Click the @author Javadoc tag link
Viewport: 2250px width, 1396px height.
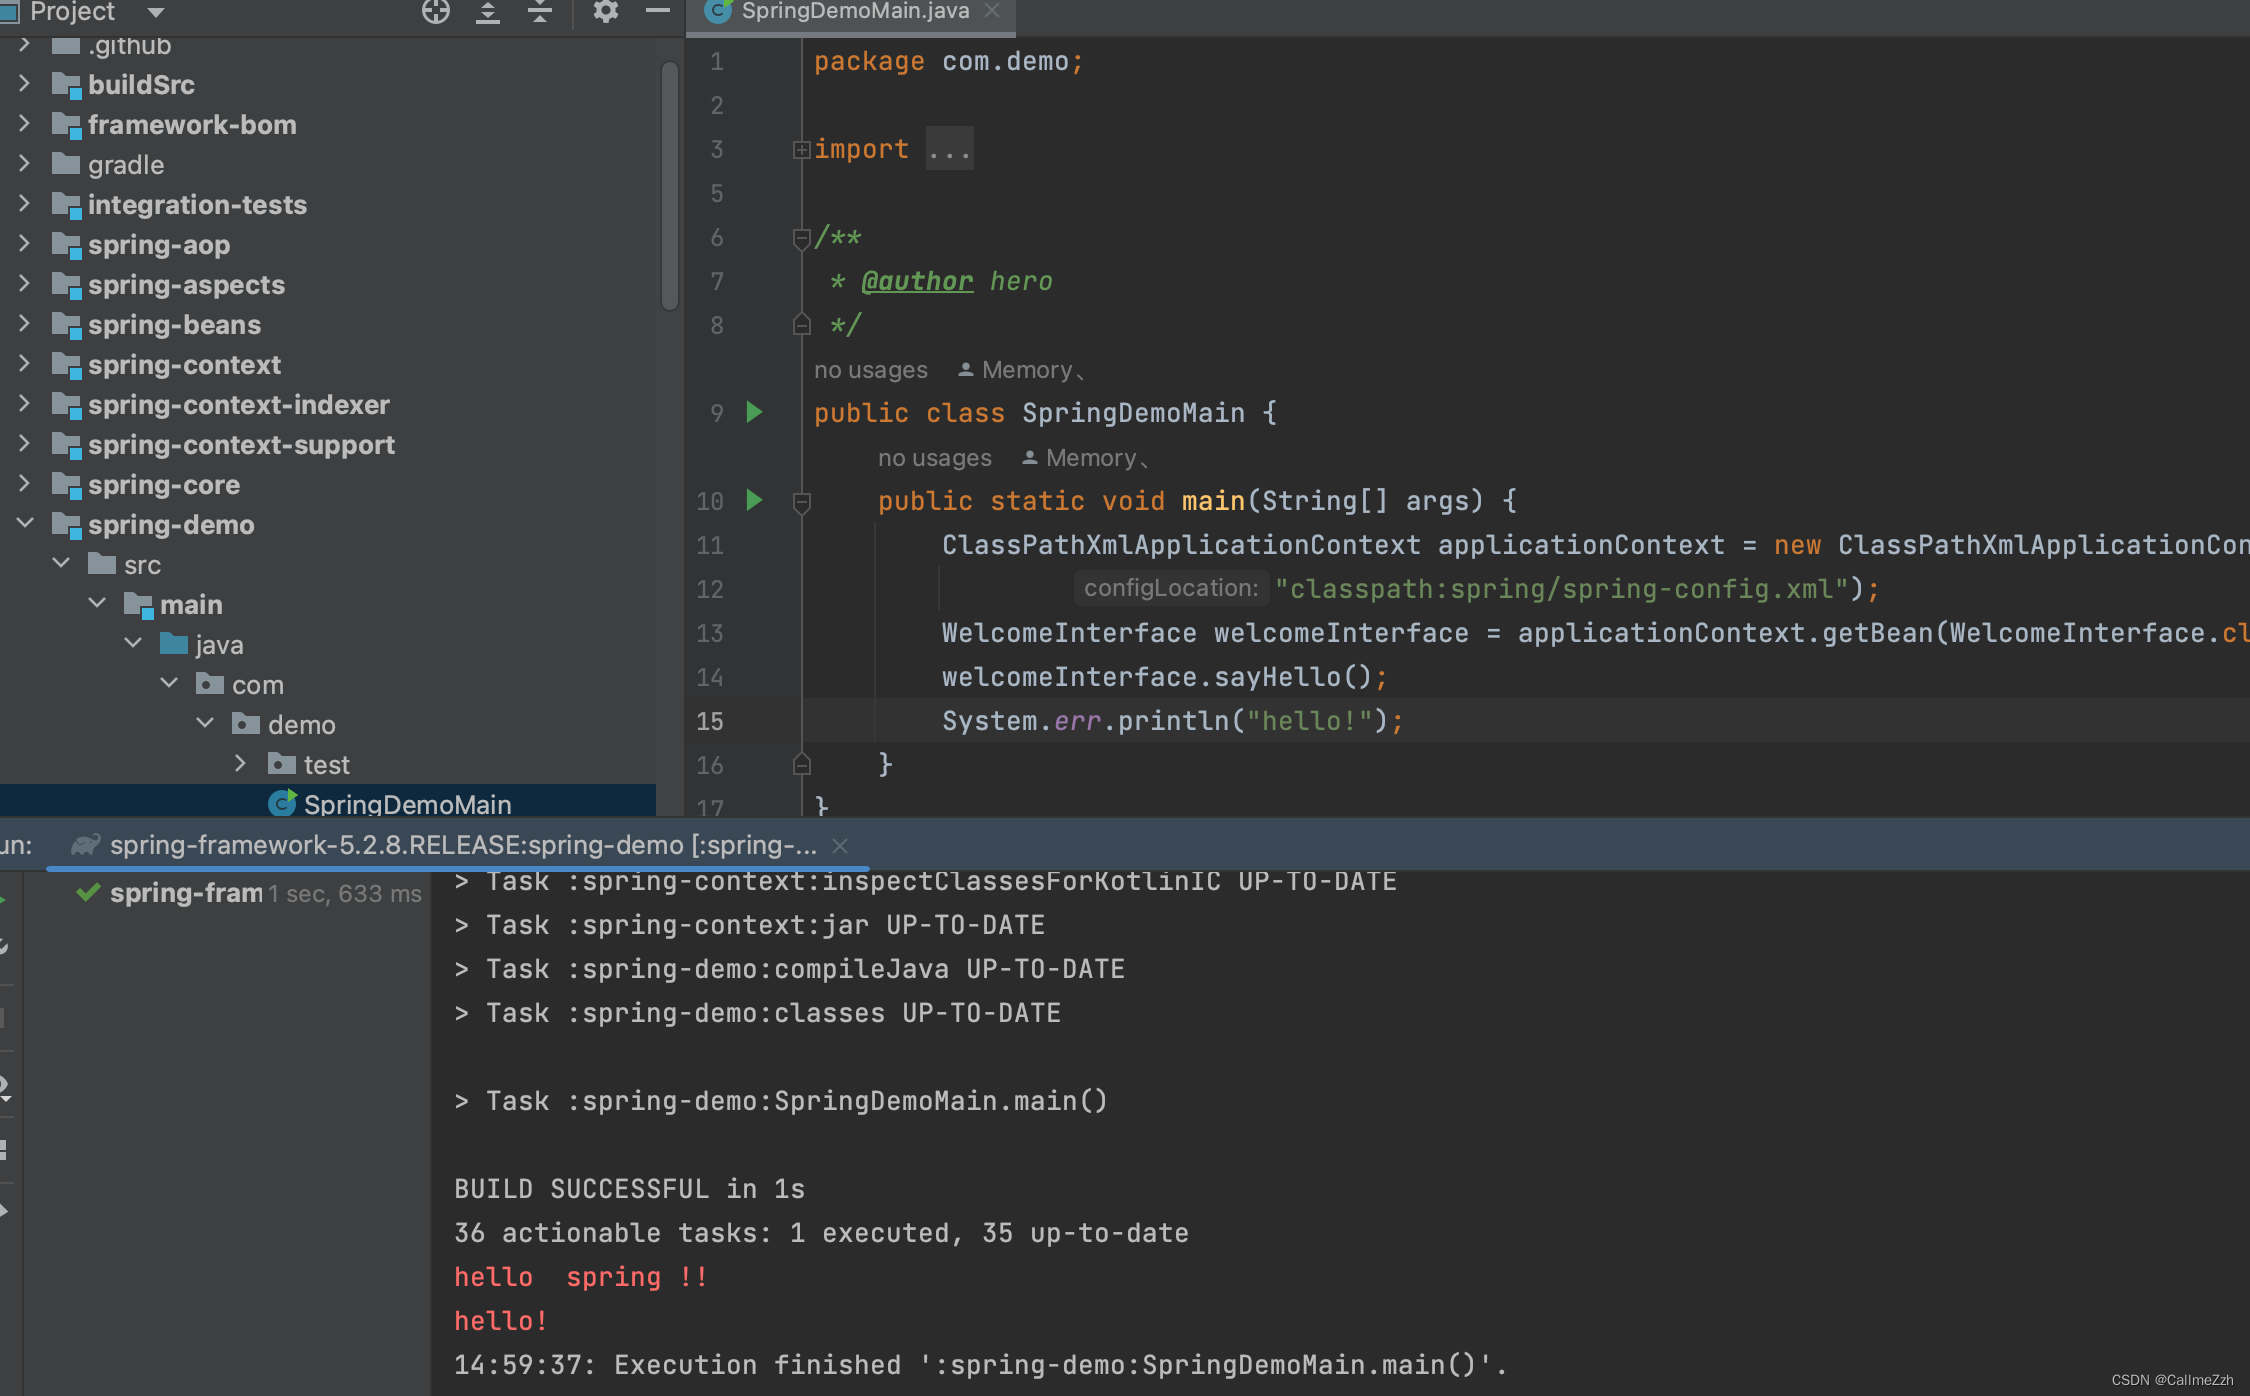coord(917,281)
